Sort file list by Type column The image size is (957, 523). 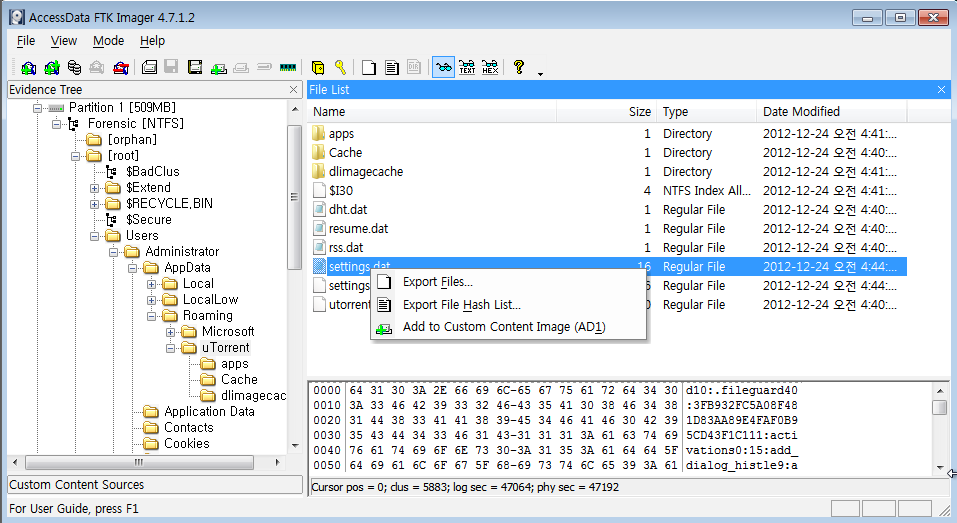pos(706,112)
